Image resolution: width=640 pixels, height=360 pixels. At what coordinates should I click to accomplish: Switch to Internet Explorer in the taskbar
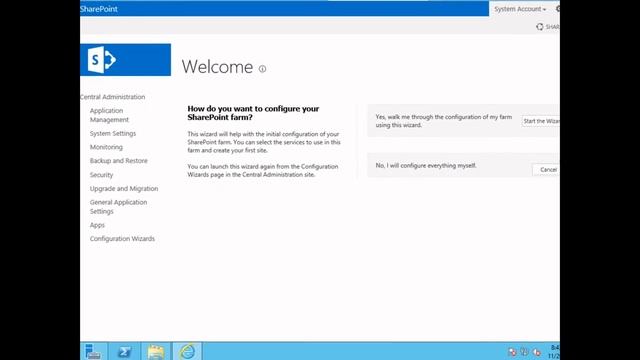(x=187, y=351)
